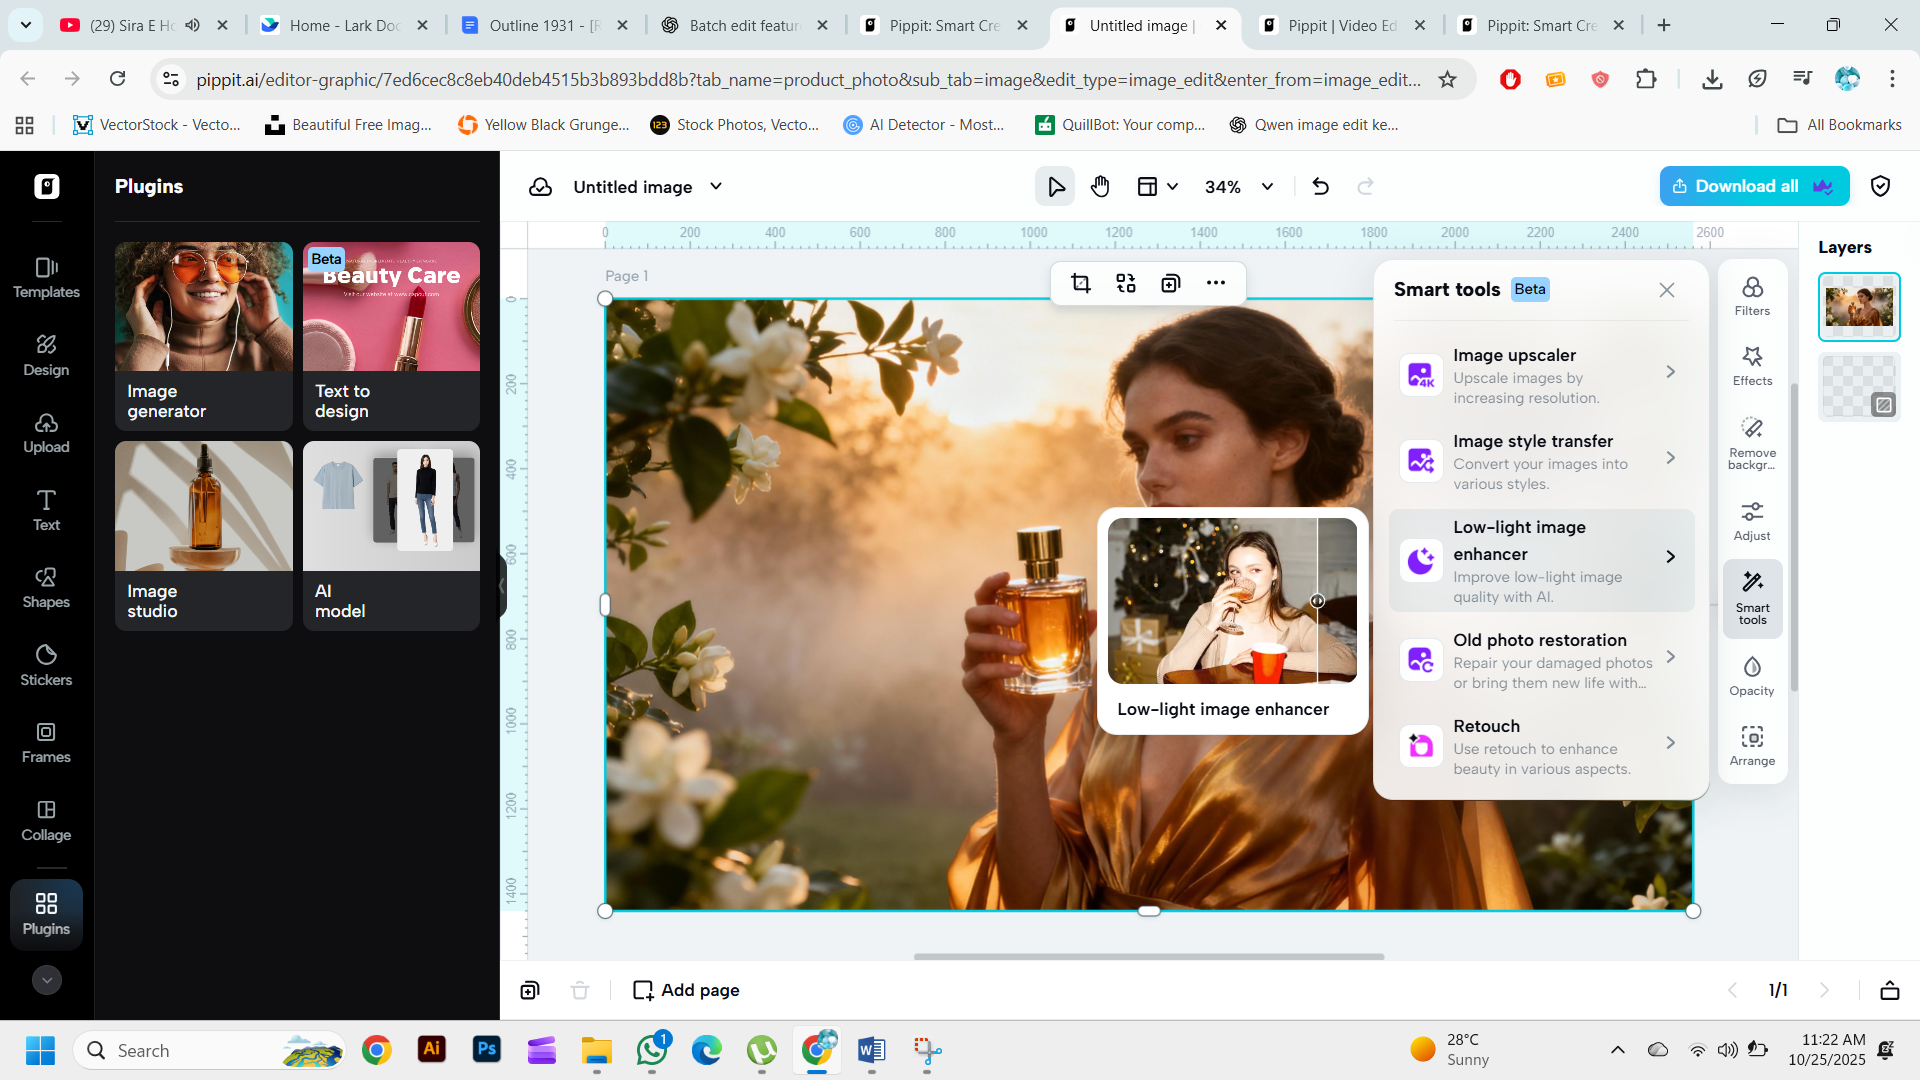Open the Stickers sidebar panel
The width and height of the screenshot is (1920, 1080).
pos(46,665)
